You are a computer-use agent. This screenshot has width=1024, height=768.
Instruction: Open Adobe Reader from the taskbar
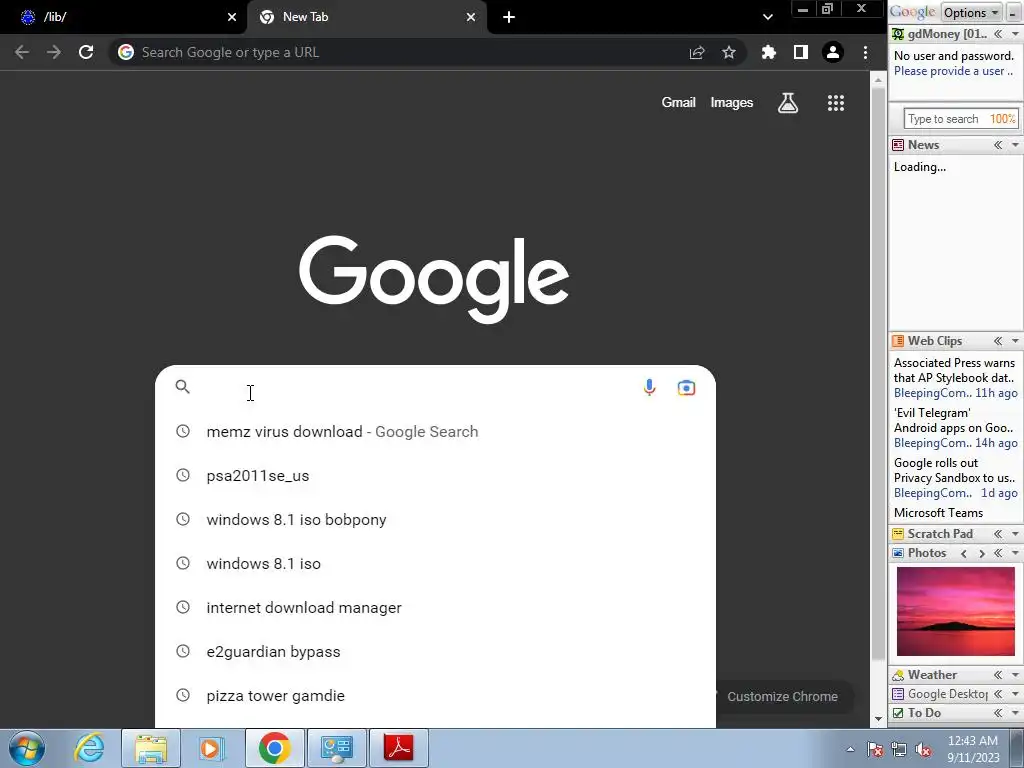tap(399, 748)
